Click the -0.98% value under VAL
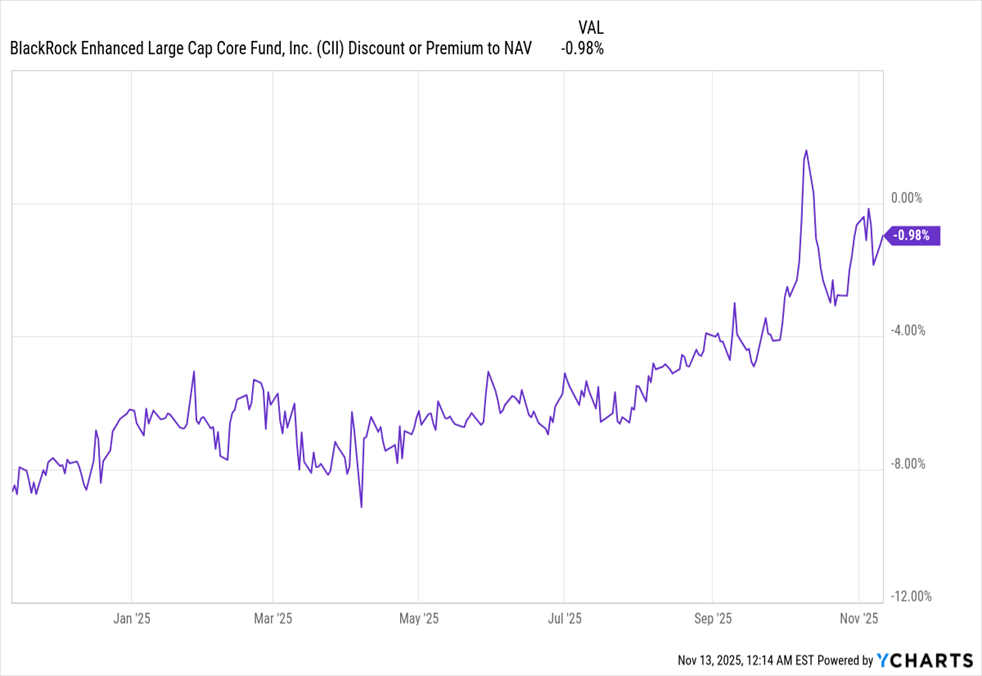The height and width of the screenshot is (676, 982). 582,47
